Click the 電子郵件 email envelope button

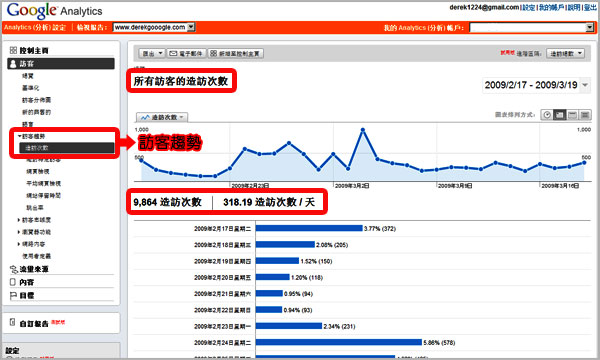(186, 54)
